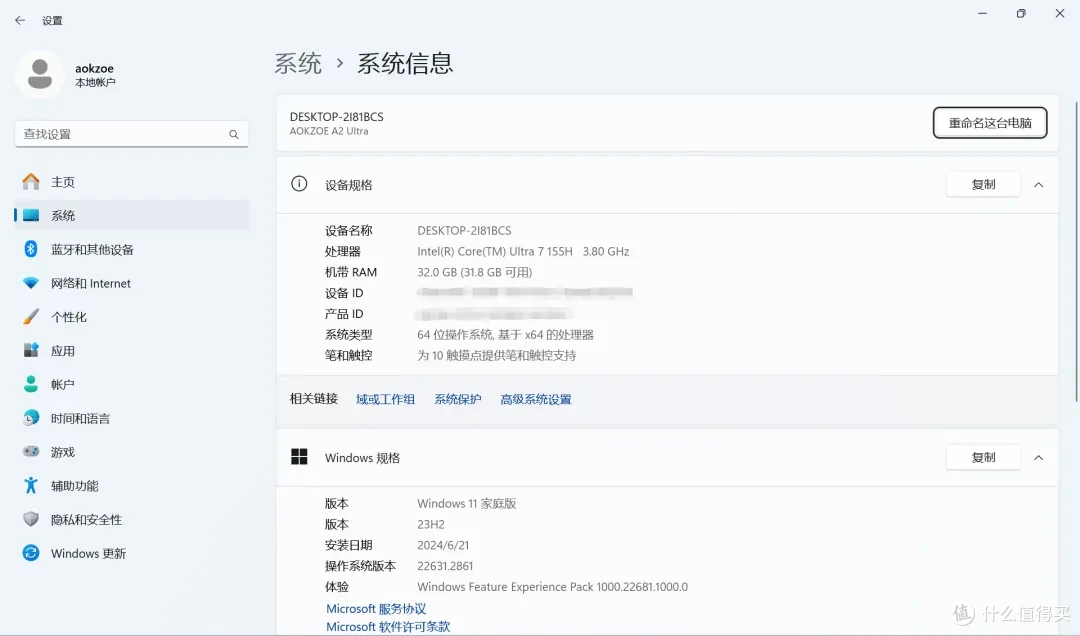Collapse the 设备规格 section with its chevron
Image resolution: width=1080 pixels, height=636 pixels.
tap(1039, 185)
